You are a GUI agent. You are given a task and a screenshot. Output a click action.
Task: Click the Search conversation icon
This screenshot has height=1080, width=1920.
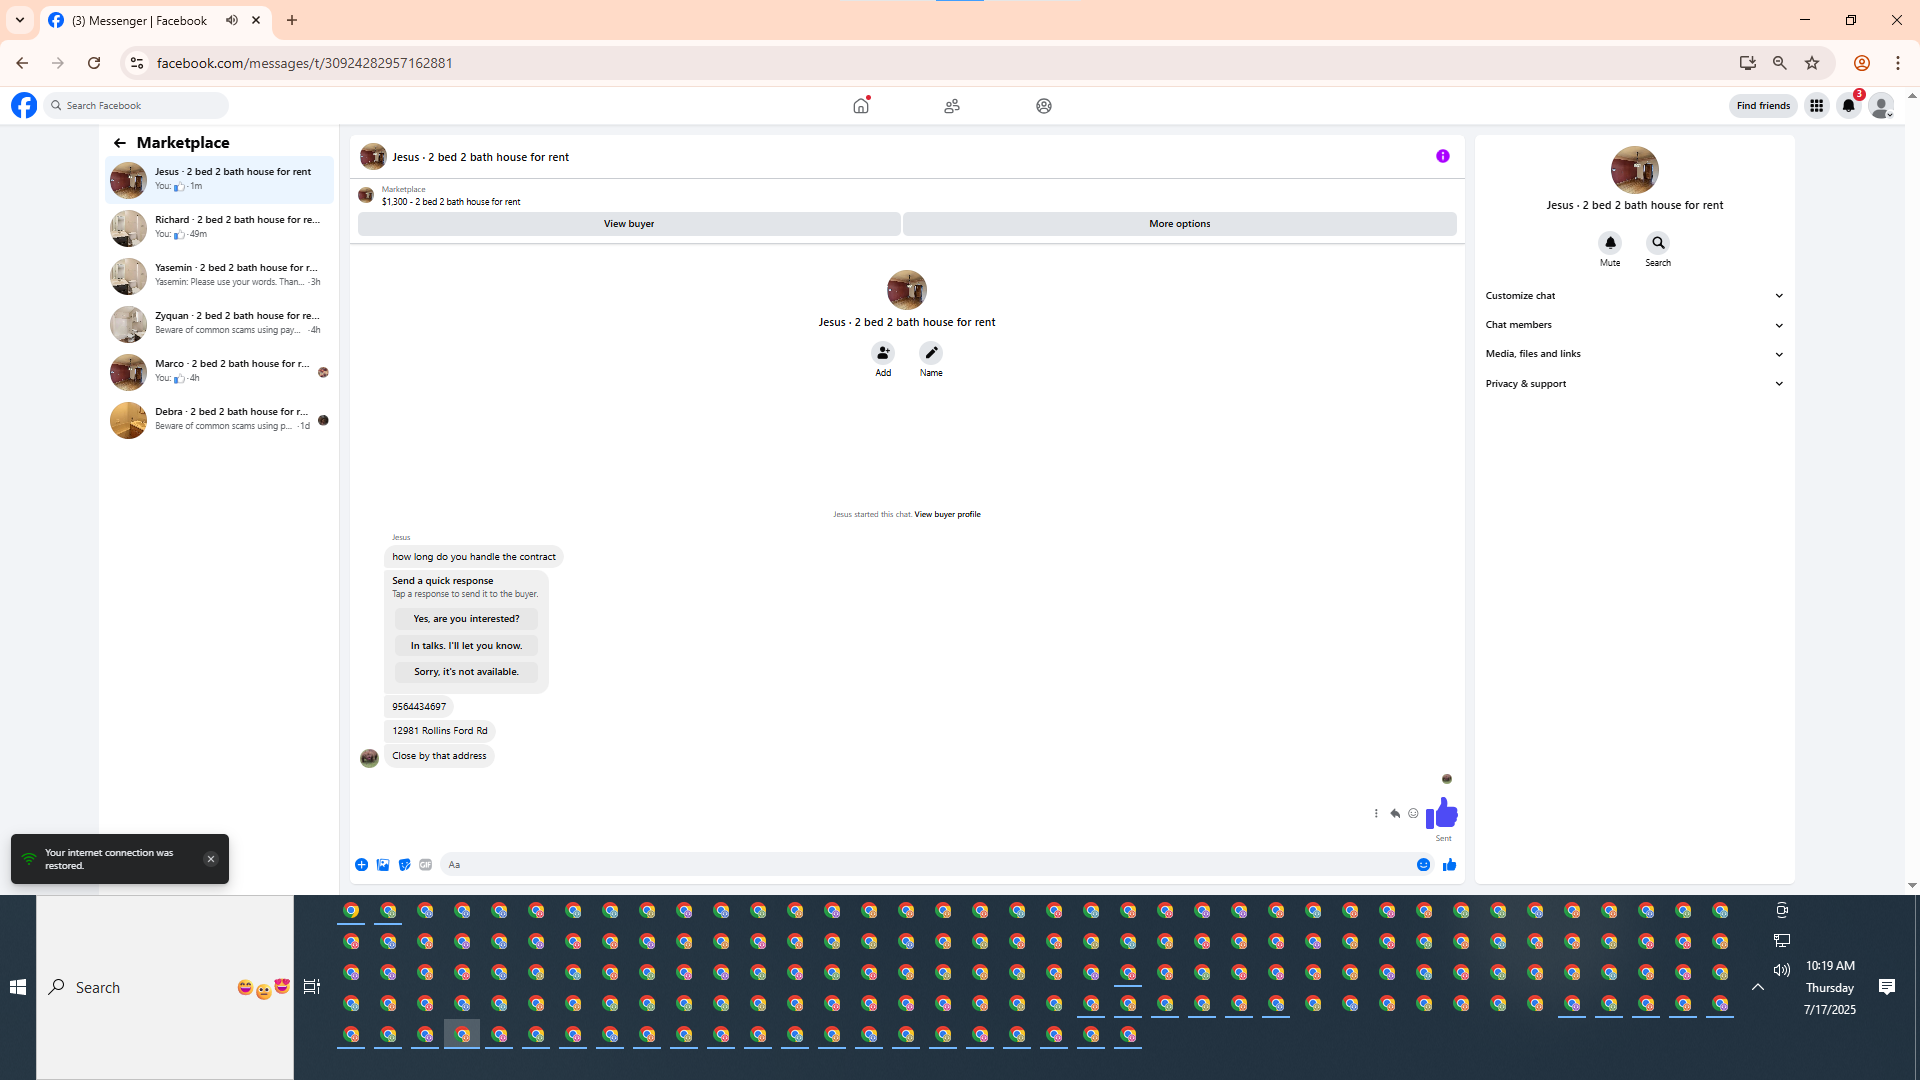[1658, 243]
